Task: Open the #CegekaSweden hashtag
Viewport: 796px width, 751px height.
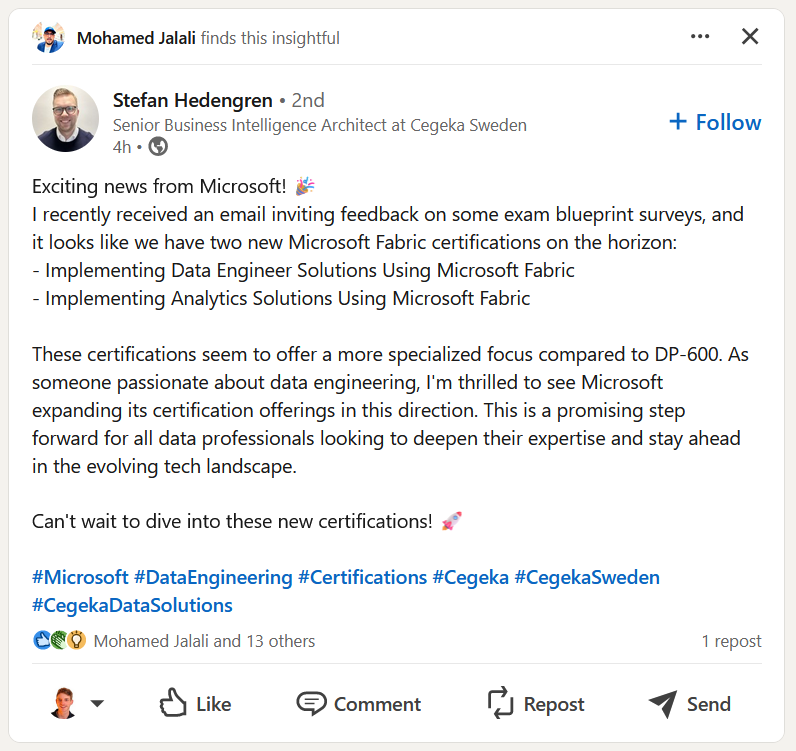Action: pyautogui.click(x=587, y=577)
